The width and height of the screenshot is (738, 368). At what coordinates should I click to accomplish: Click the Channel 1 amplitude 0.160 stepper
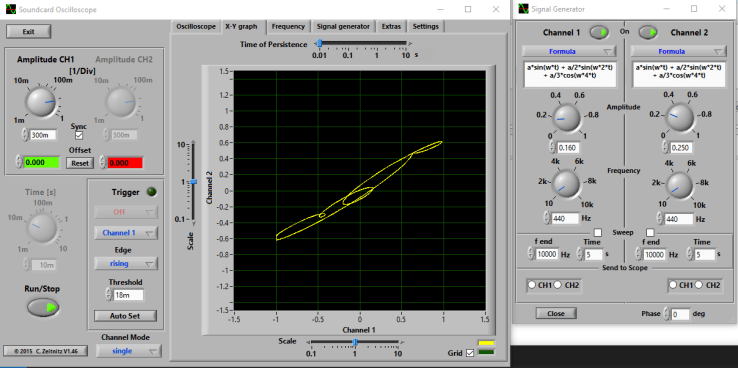(552, 147)
